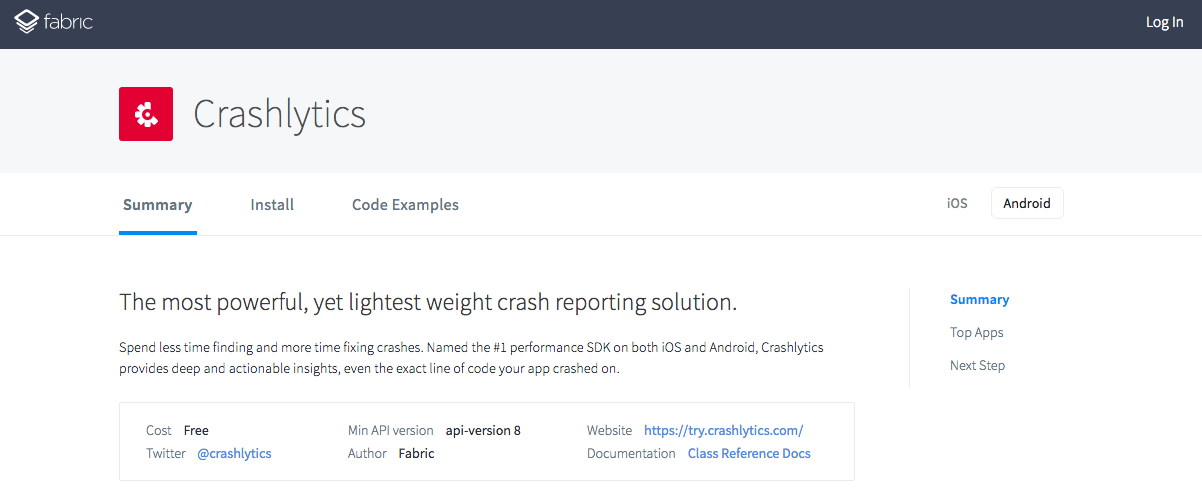Click the Fabric layered-stack logo icon
1202x499 pixels.
coord(26,22)
